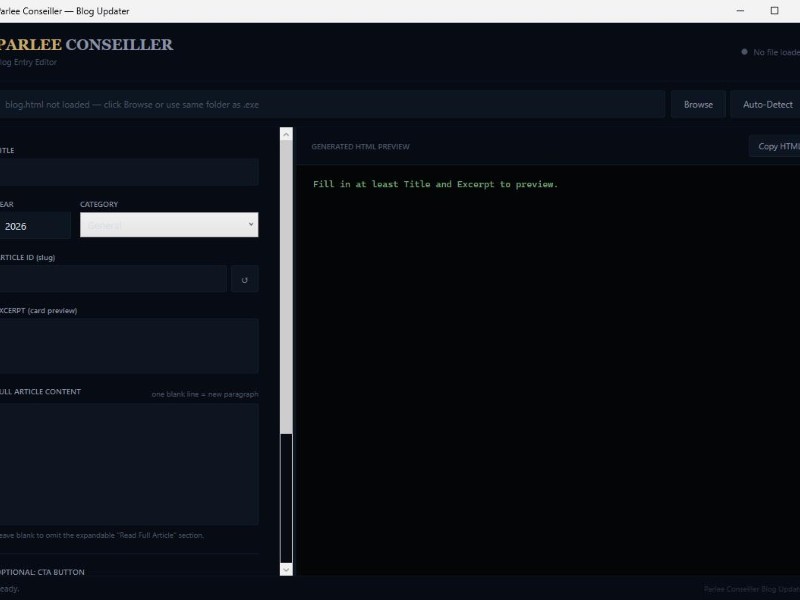Click the 'Read Full Article' helper note
The height and width of the screenshot is (600, 800).
coord(102,535)
